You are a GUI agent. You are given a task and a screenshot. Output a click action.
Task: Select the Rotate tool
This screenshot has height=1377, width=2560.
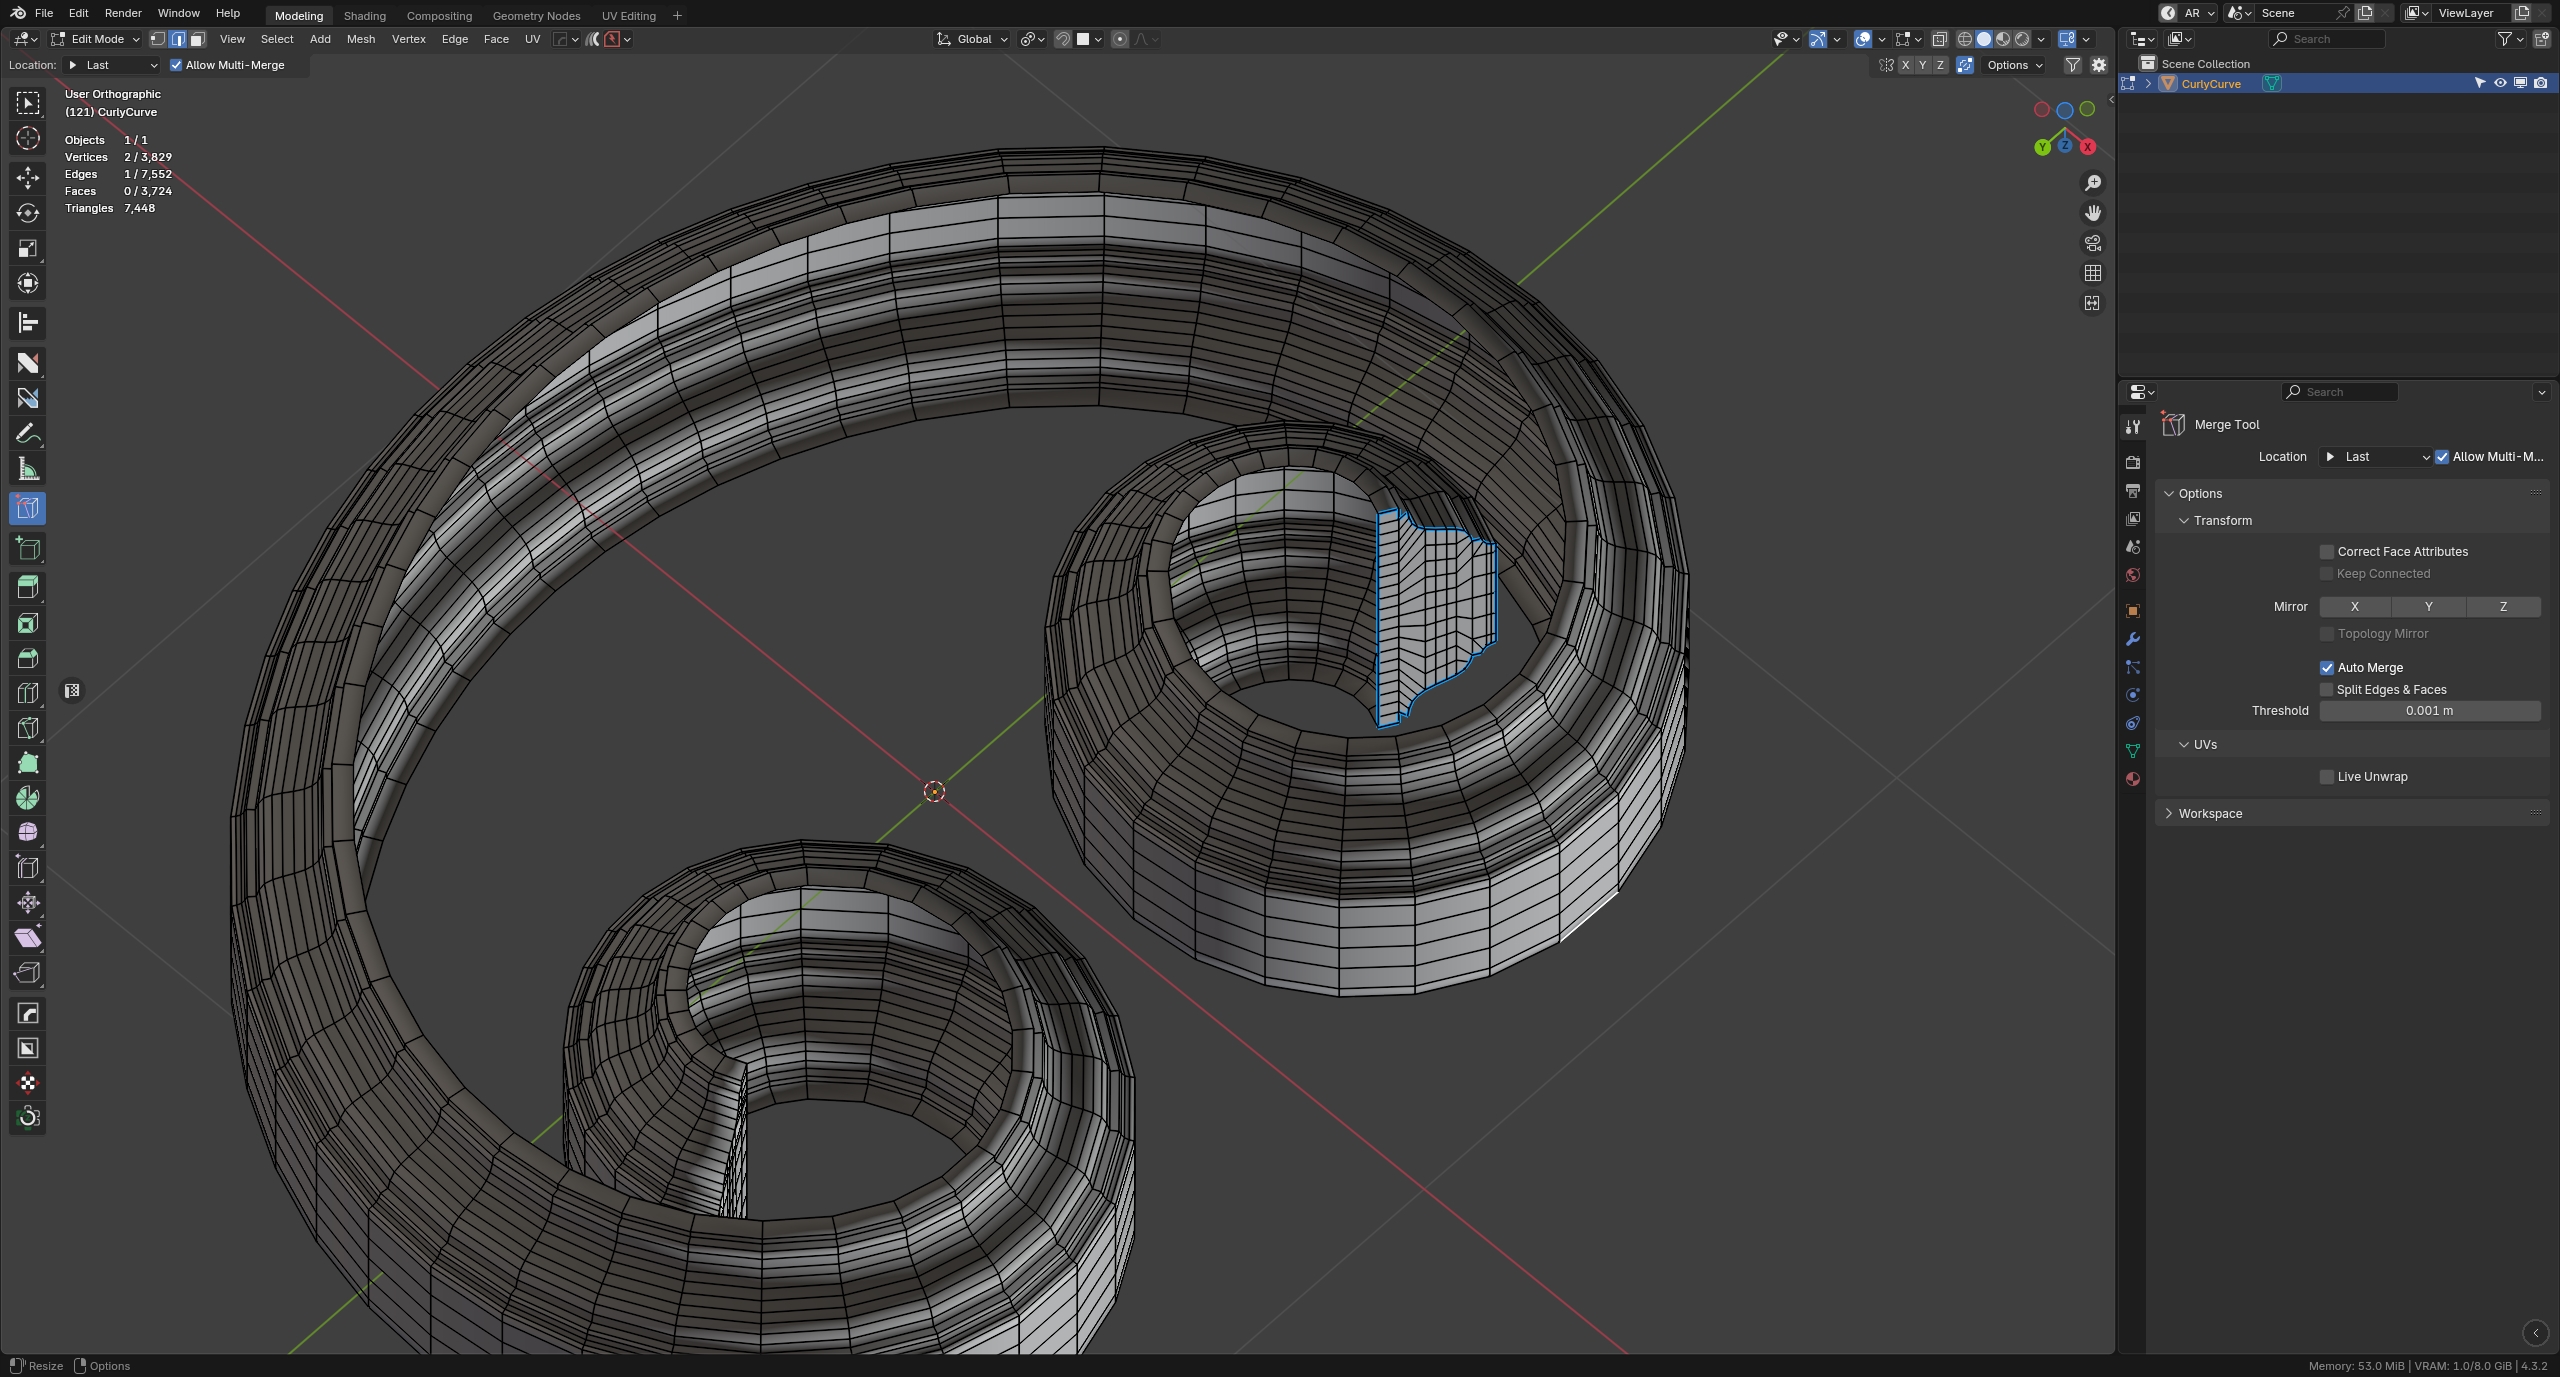click(28, 213)
